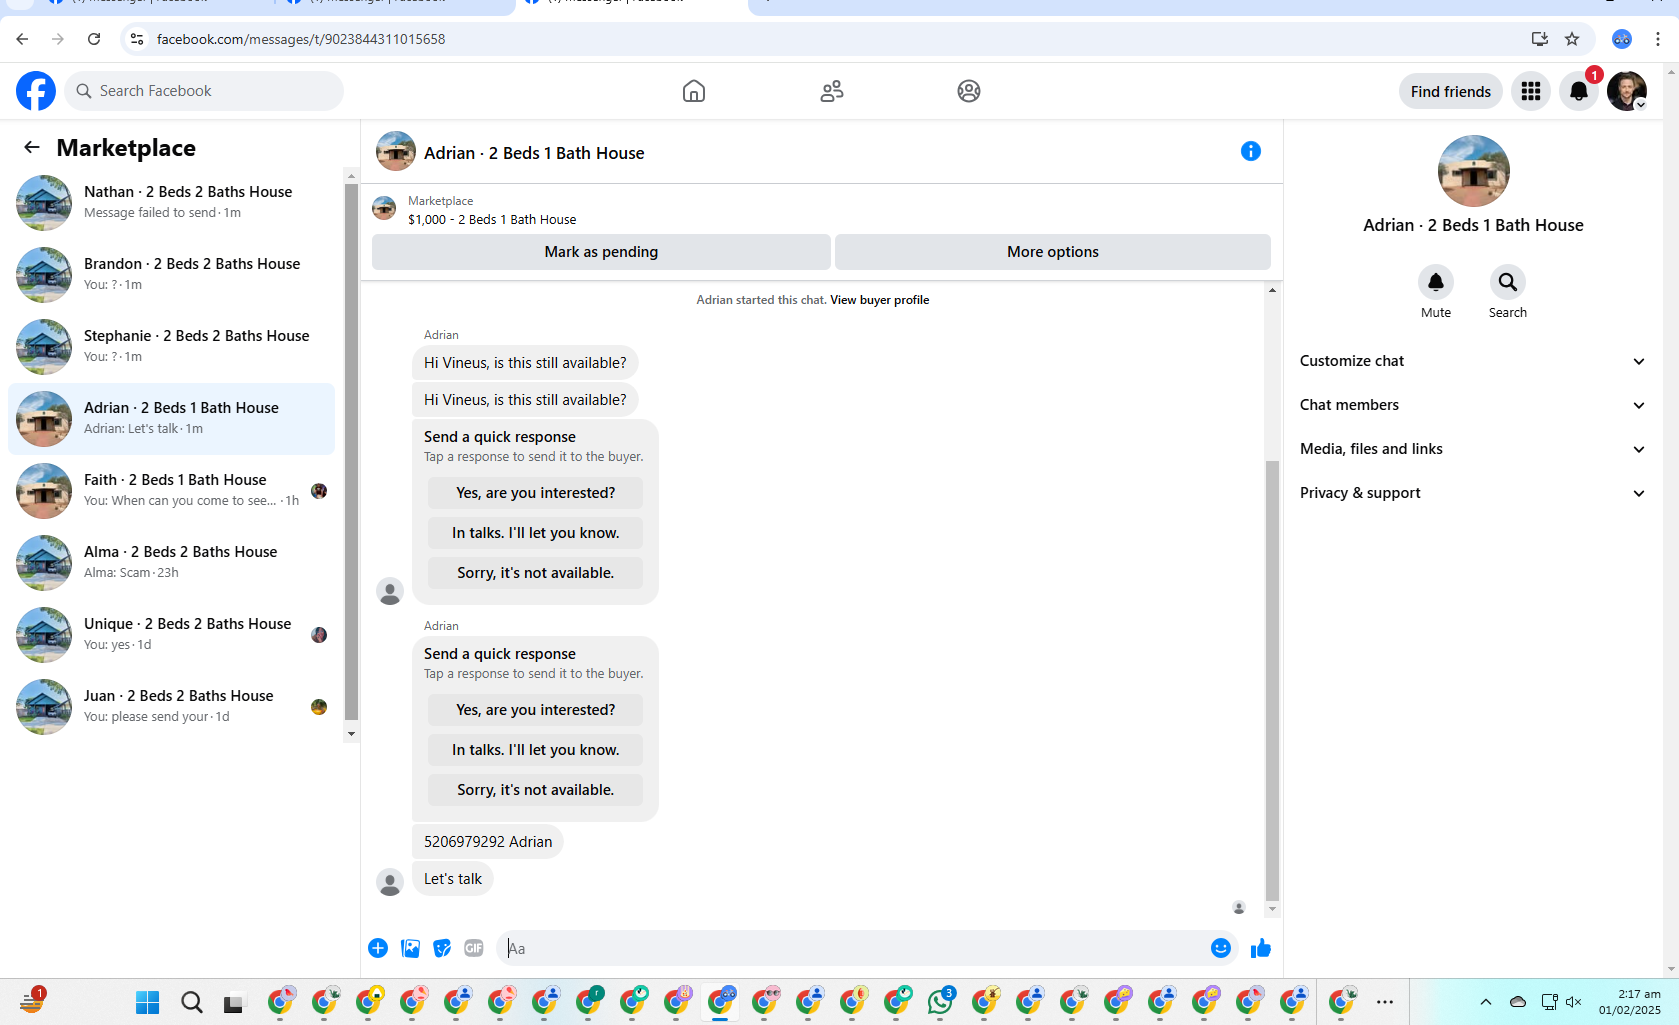The image size is (1679, 1025).
Task: Click the "5206979292 Adrian" message
Action: [488, 842]
